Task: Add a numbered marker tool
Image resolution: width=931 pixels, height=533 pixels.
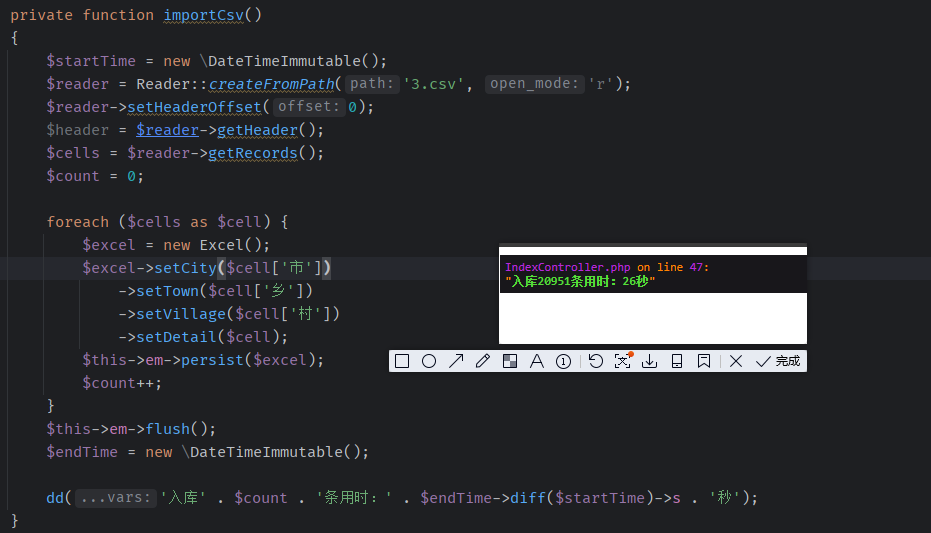Action: point(563,361)
